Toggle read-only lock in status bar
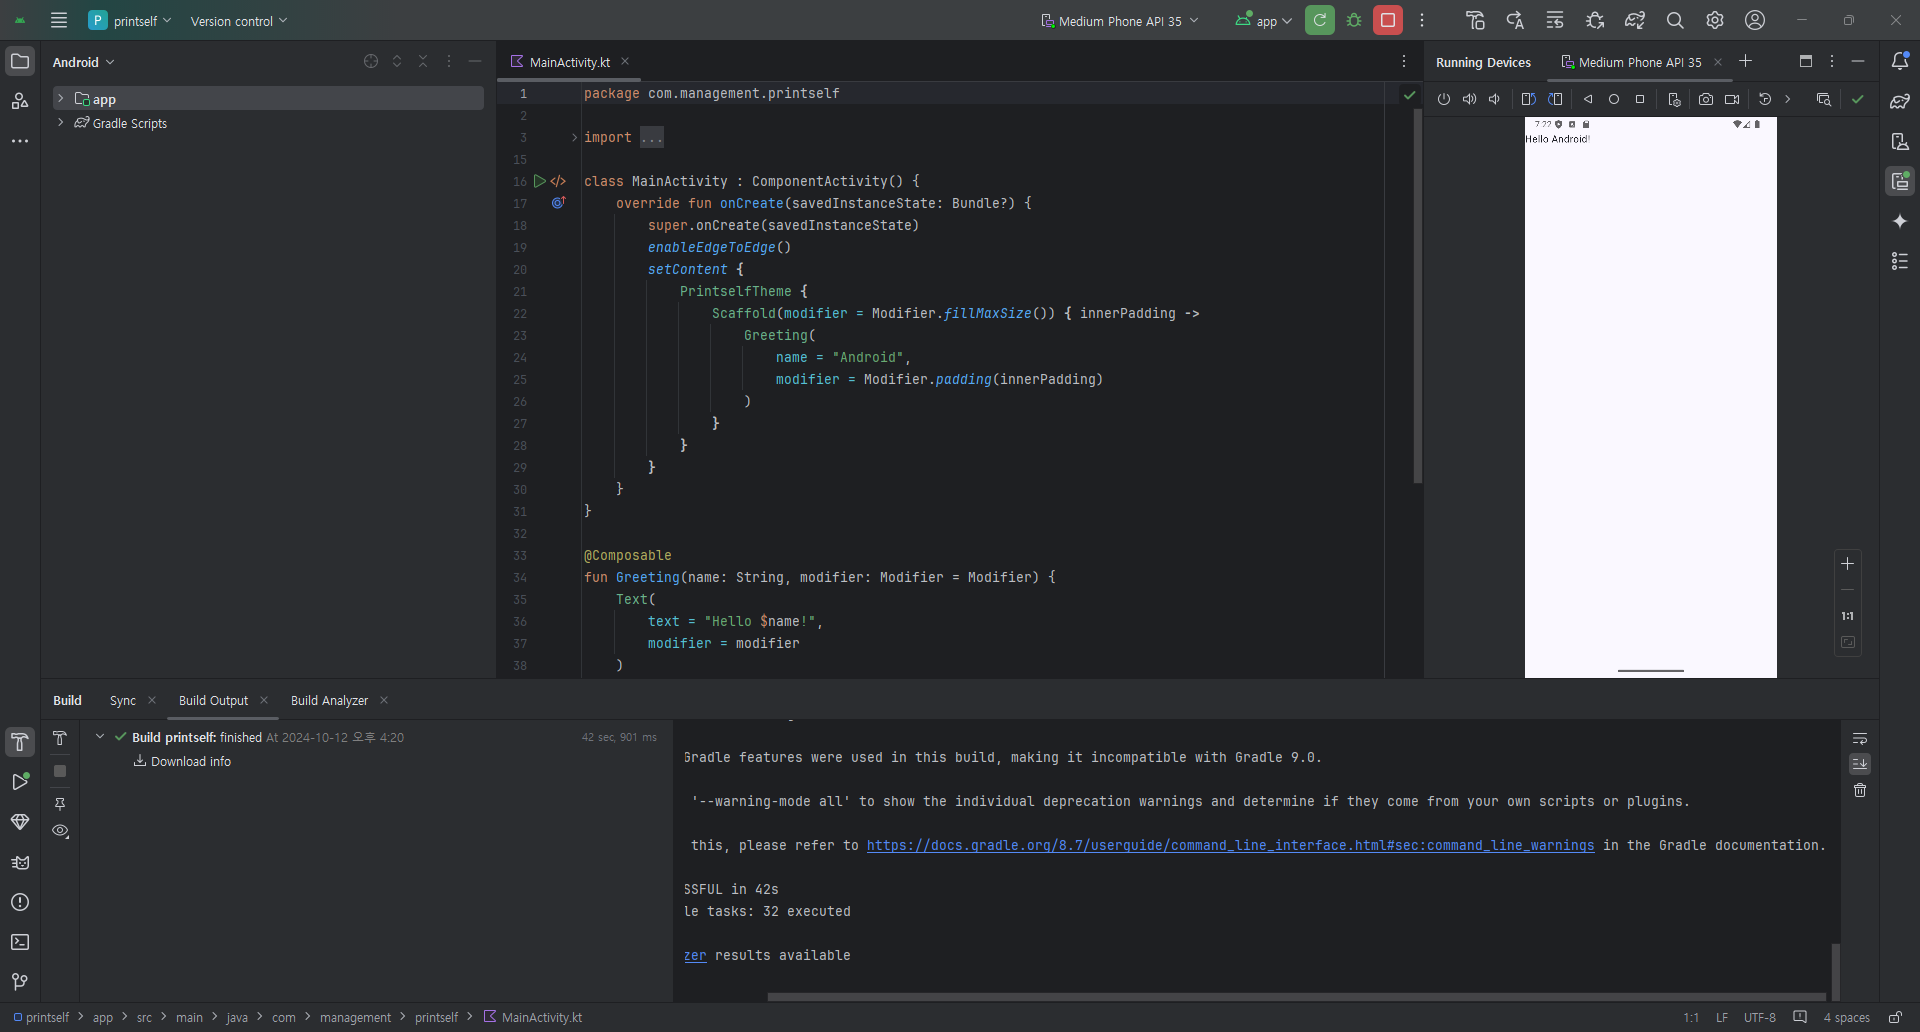The height and width of the screenshot is (1032, 1920). [x=1895, y=1017]
